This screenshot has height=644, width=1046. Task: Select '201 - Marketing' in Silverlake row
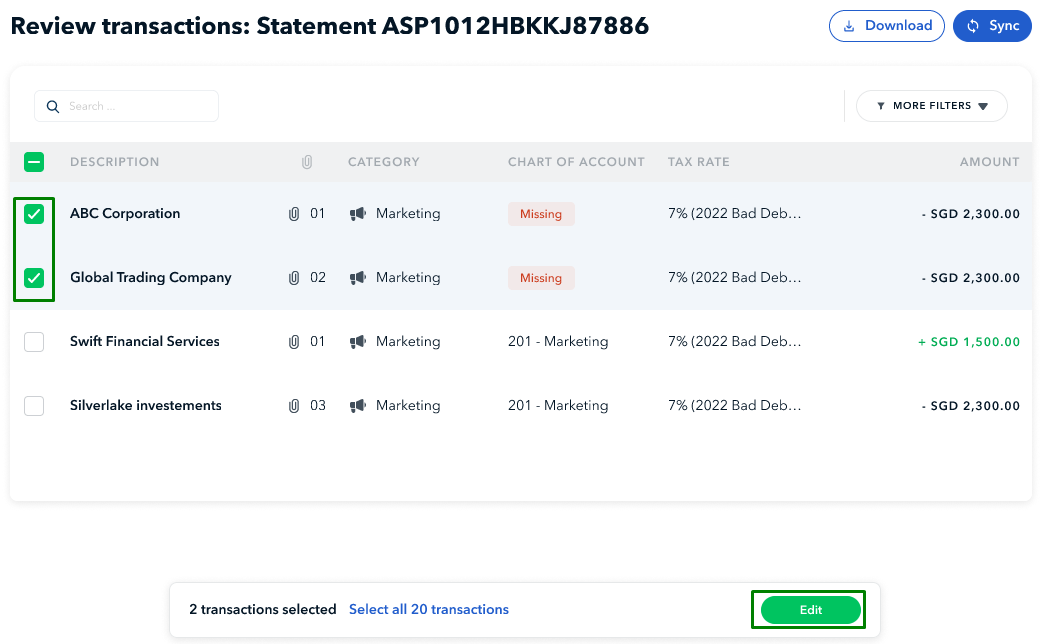click(558, 406)
